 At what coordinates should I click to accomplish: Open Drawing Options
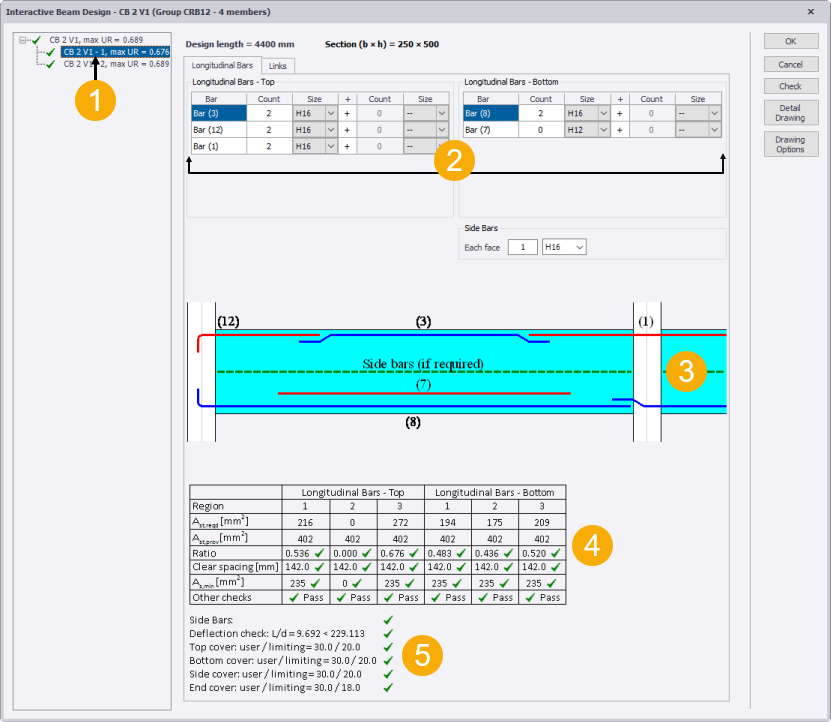pyautogui.click(x=790, y=144)
